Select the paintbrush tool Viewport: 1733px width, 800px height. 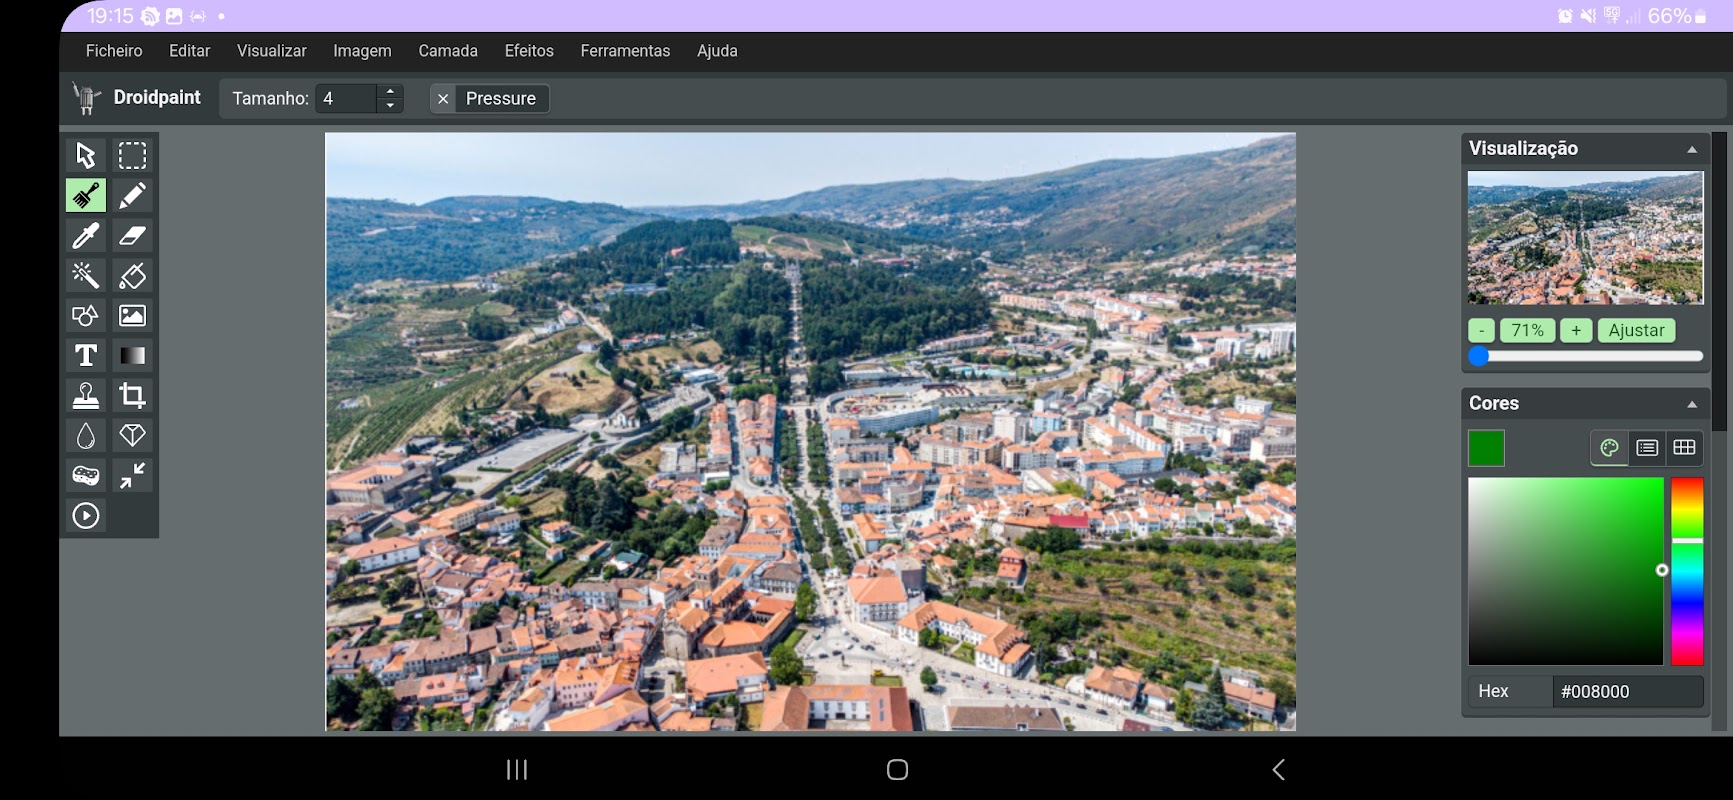(86, 195)
